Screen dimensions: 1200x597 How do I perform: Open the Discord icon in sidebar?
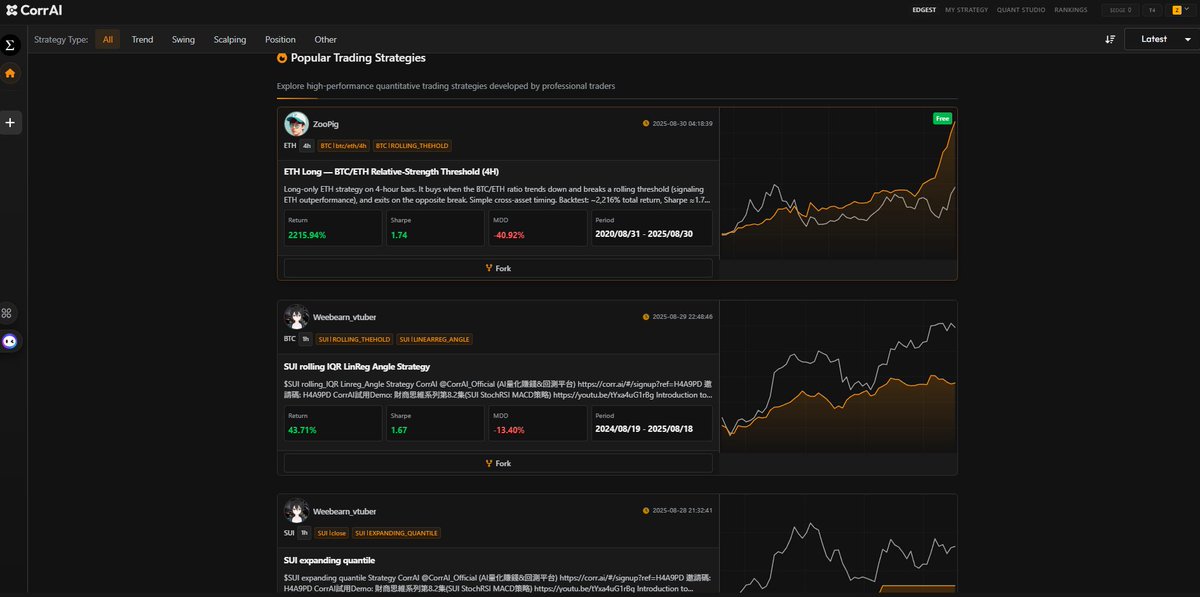point(10,341)
